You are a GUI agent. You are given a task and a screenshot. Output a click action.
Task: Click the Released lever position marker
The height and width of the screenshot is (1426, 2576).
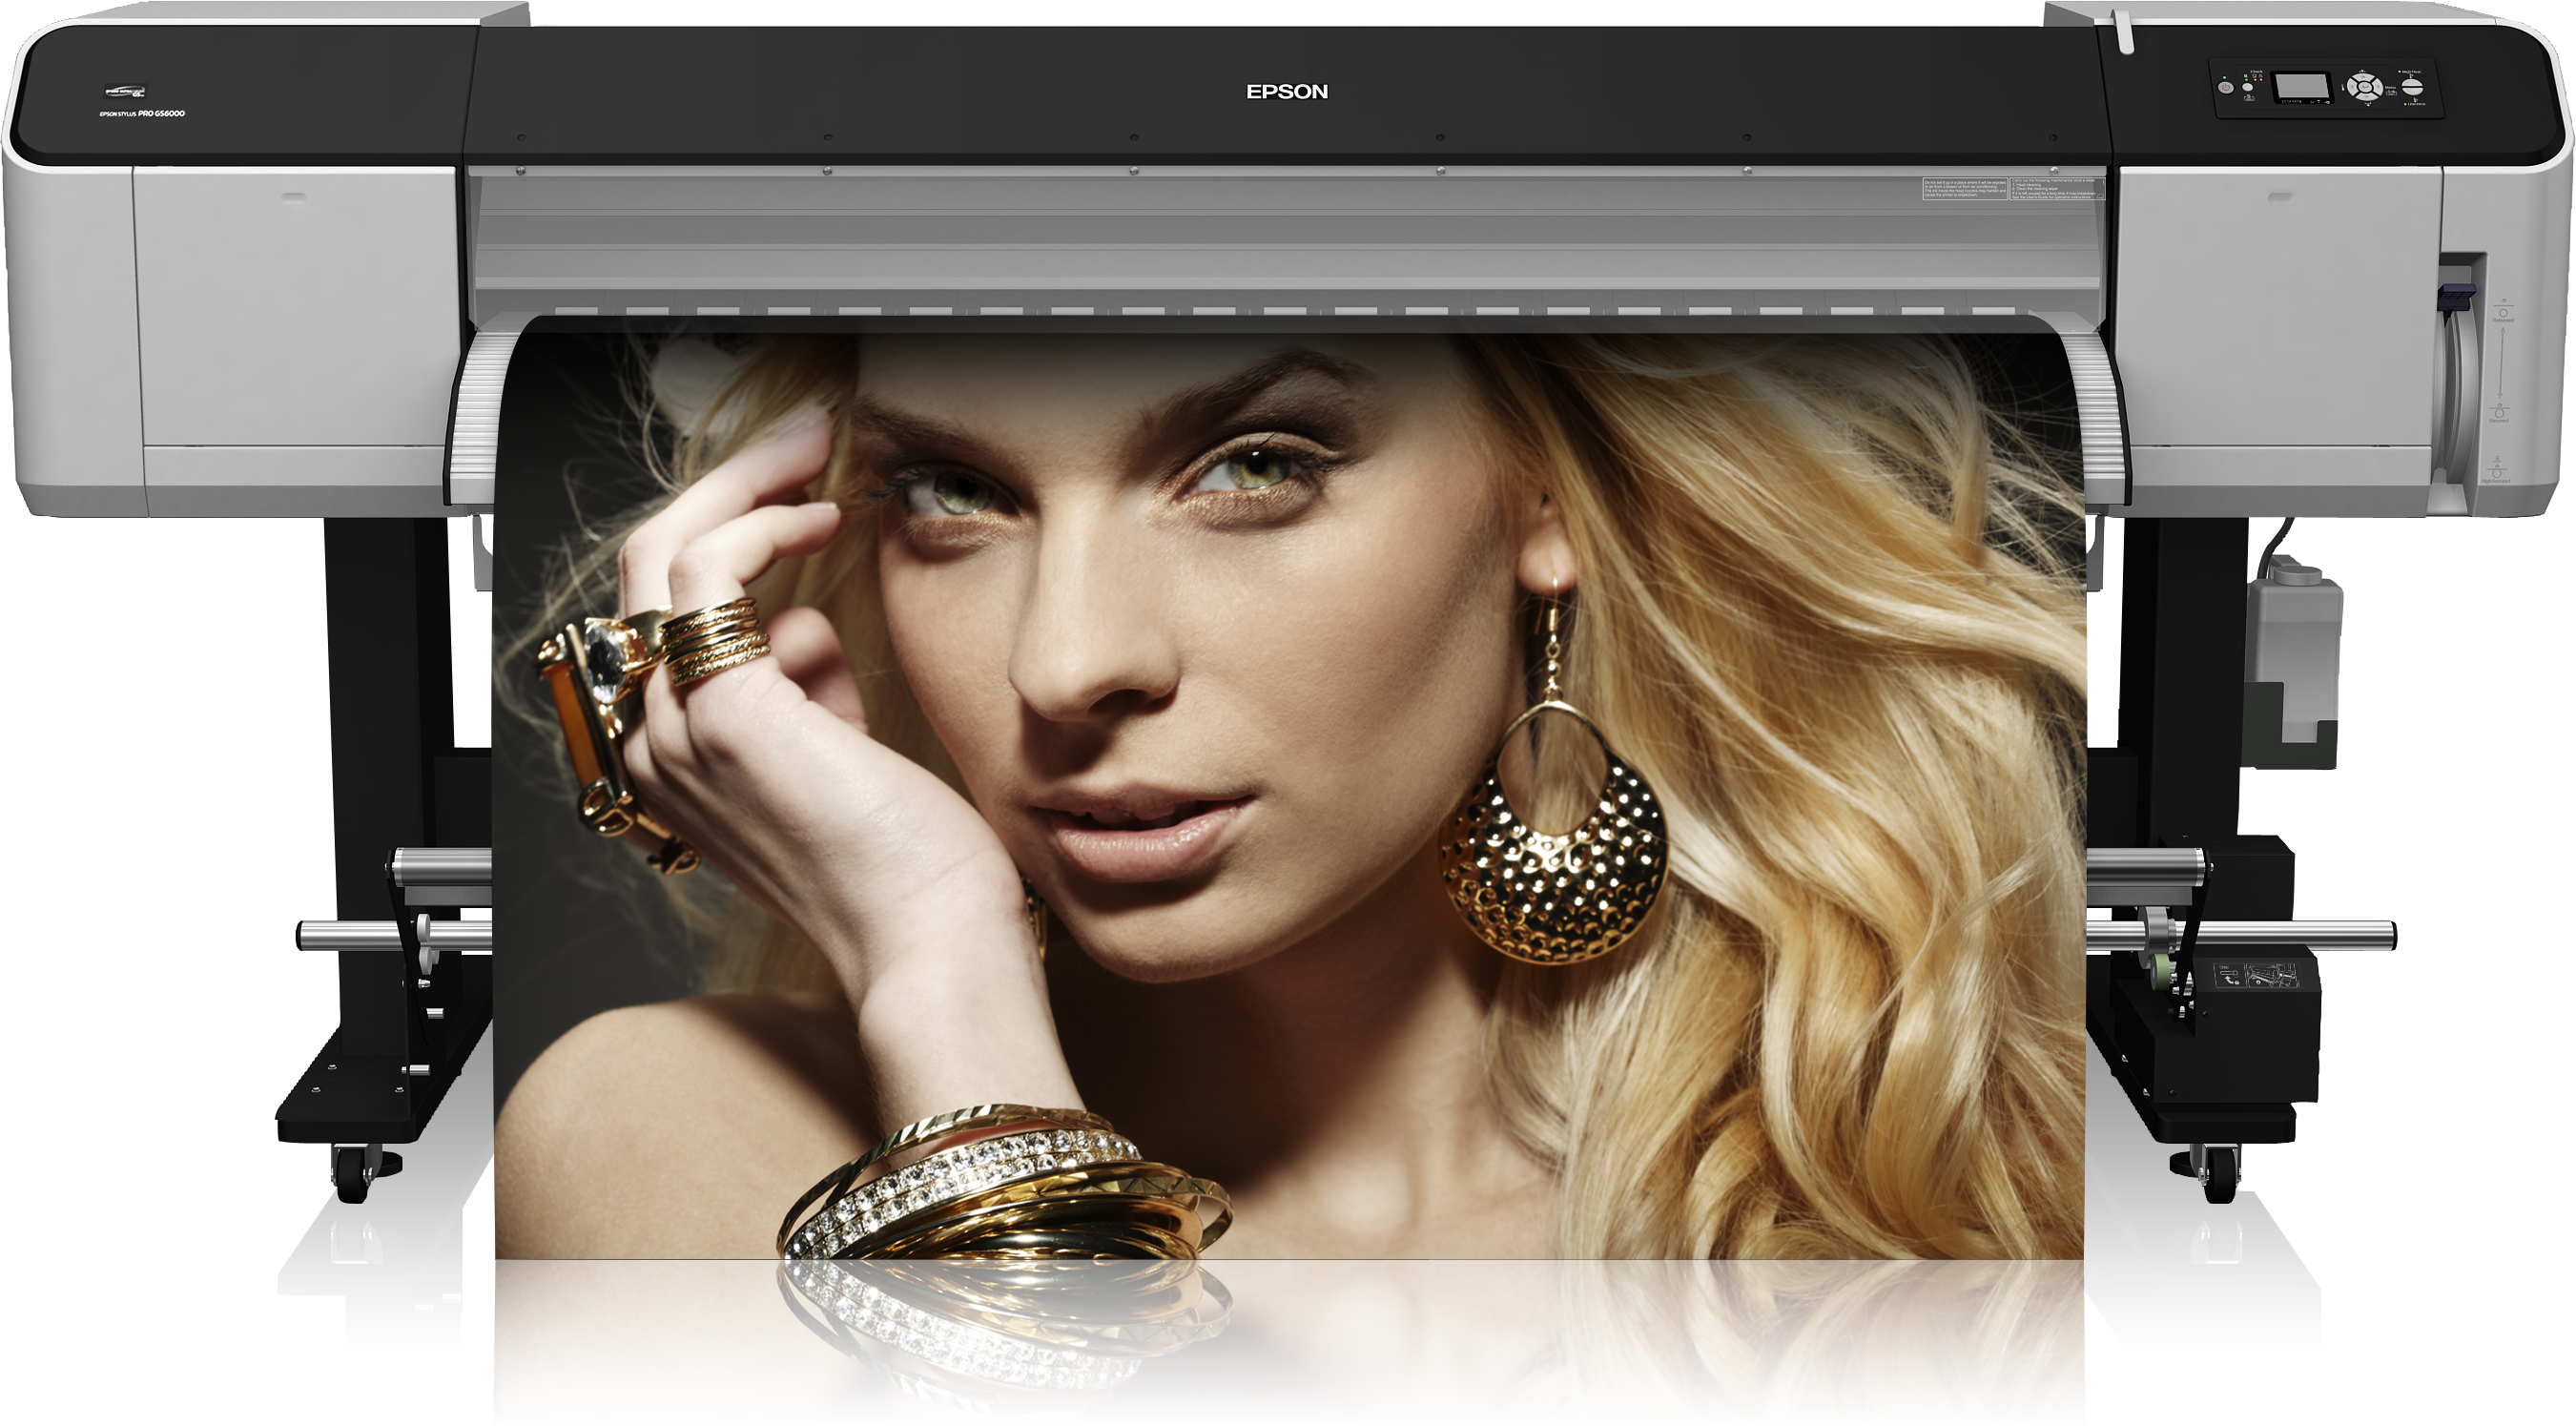point(2503,313)
